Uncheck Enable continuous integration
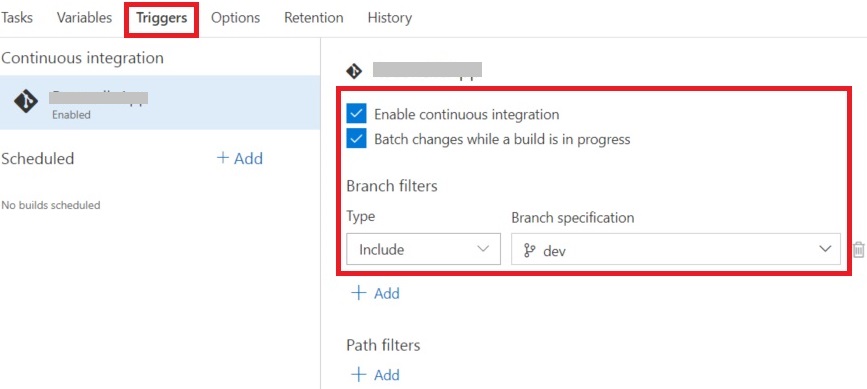The image size is (867, 389). click(x=357, y=114)
